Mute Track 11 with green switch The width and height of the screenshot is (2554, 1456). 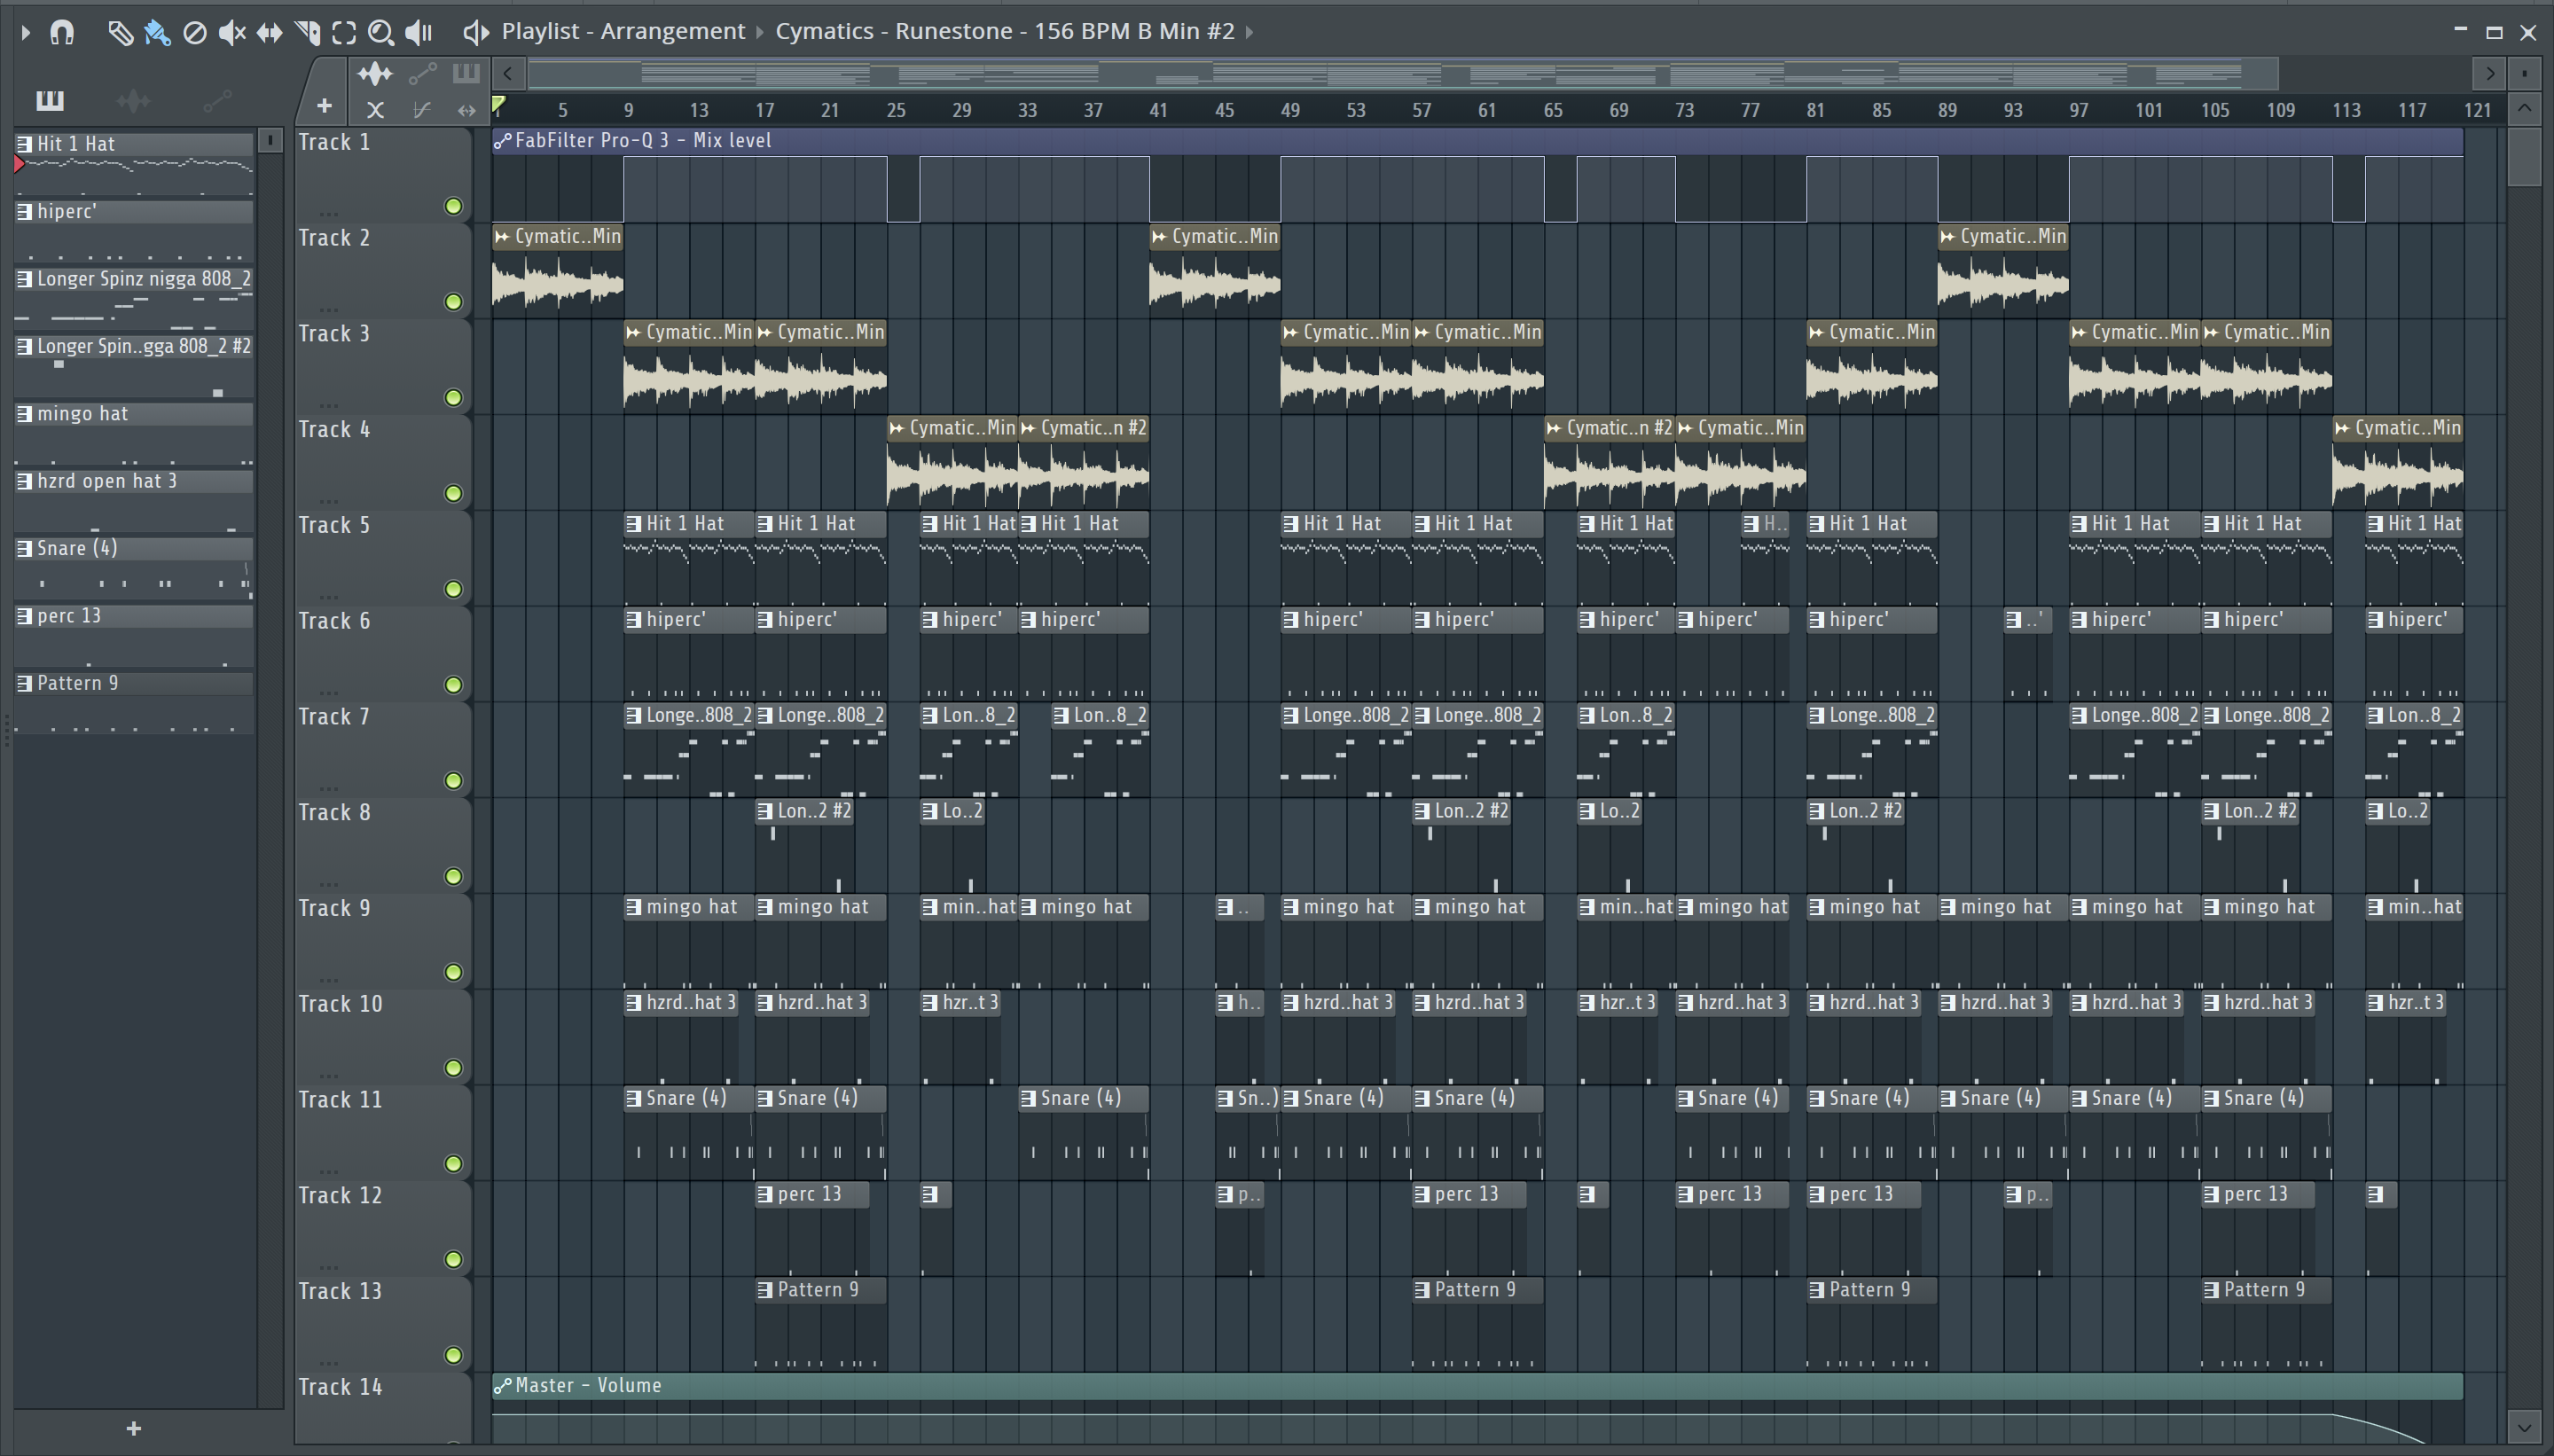pos(453,1164)
